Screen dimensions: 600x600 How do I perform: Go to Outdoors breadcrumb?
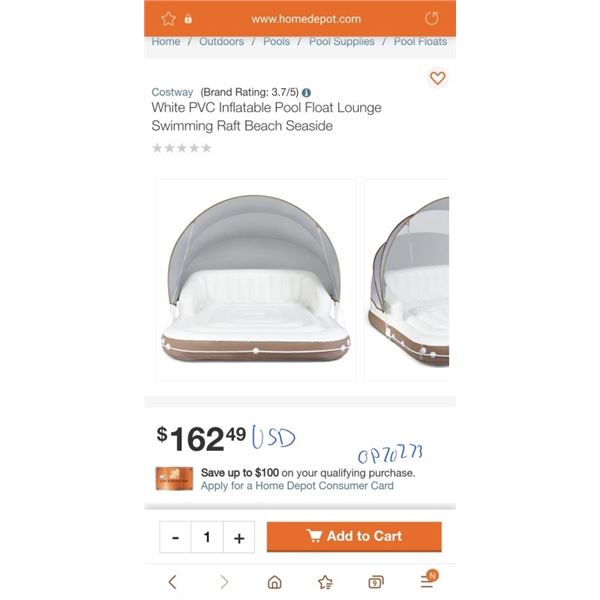[x=222, y=42]
